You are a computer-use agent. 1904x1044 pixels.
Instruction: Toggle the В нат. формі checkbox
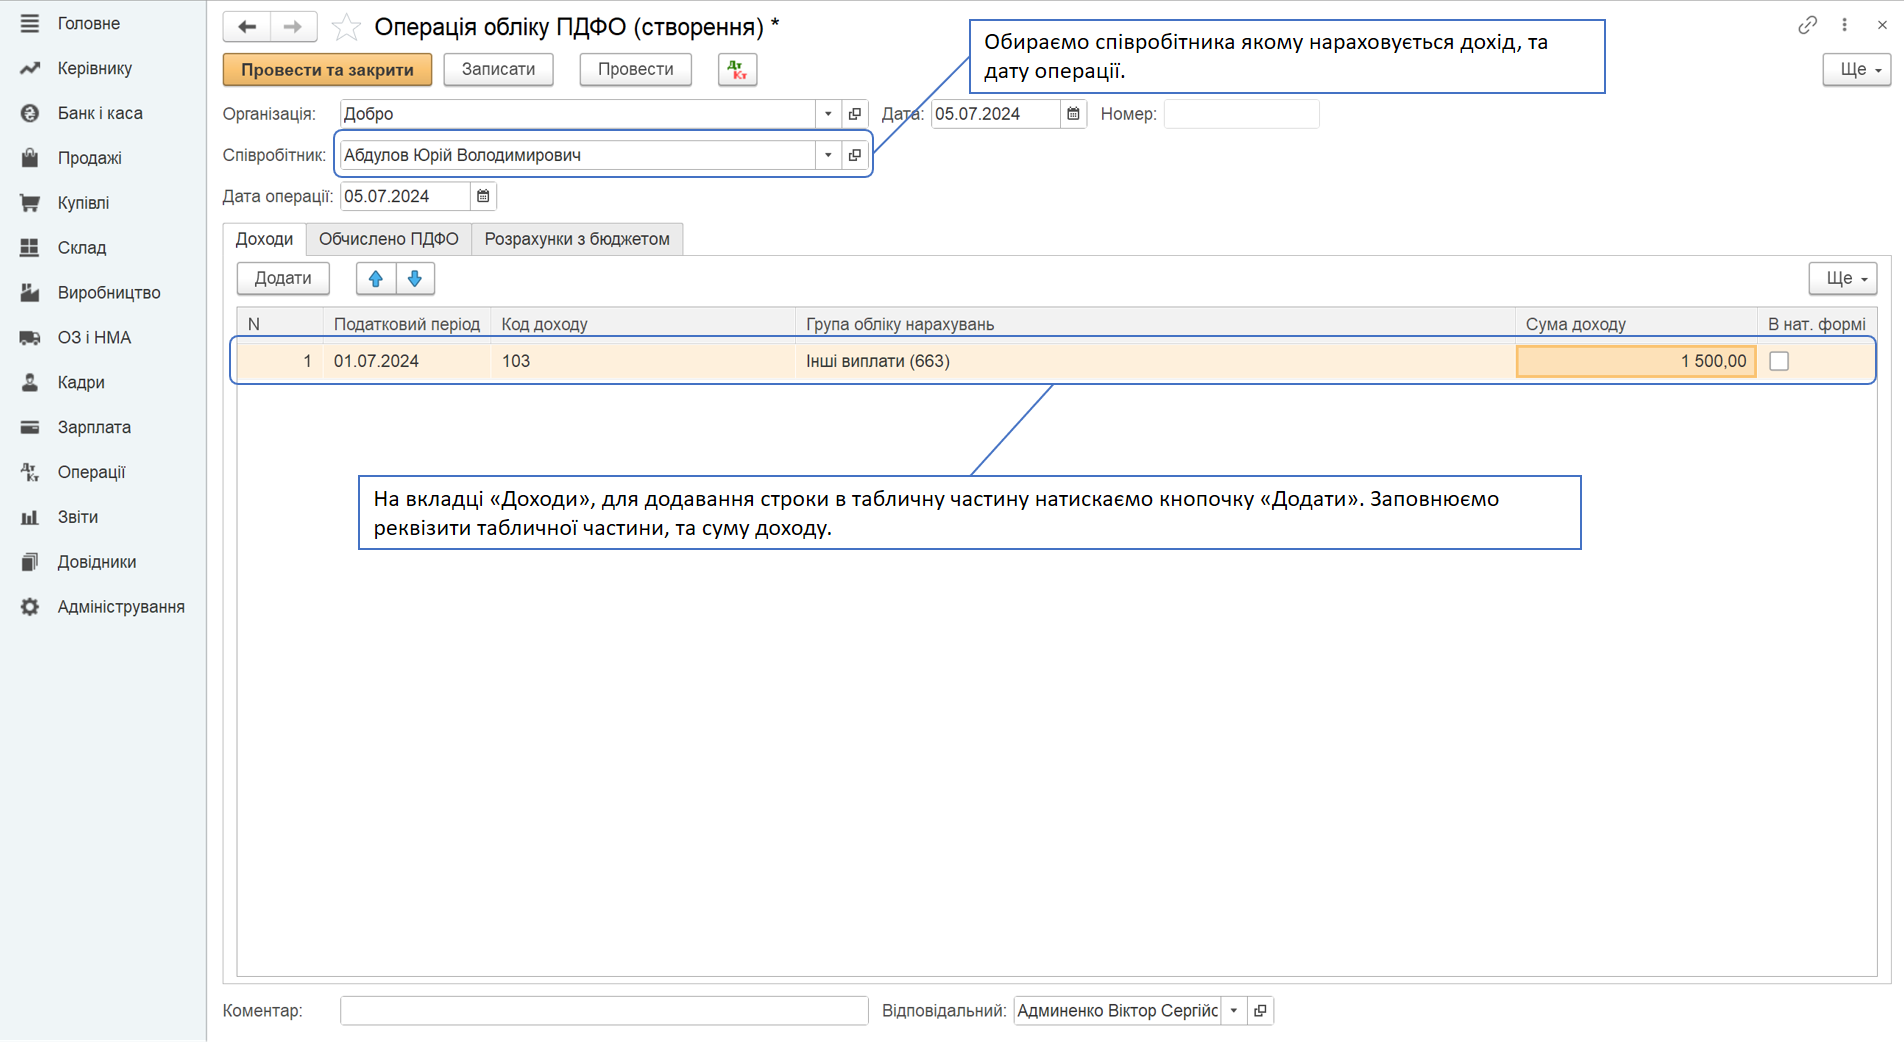(1779, 361)
